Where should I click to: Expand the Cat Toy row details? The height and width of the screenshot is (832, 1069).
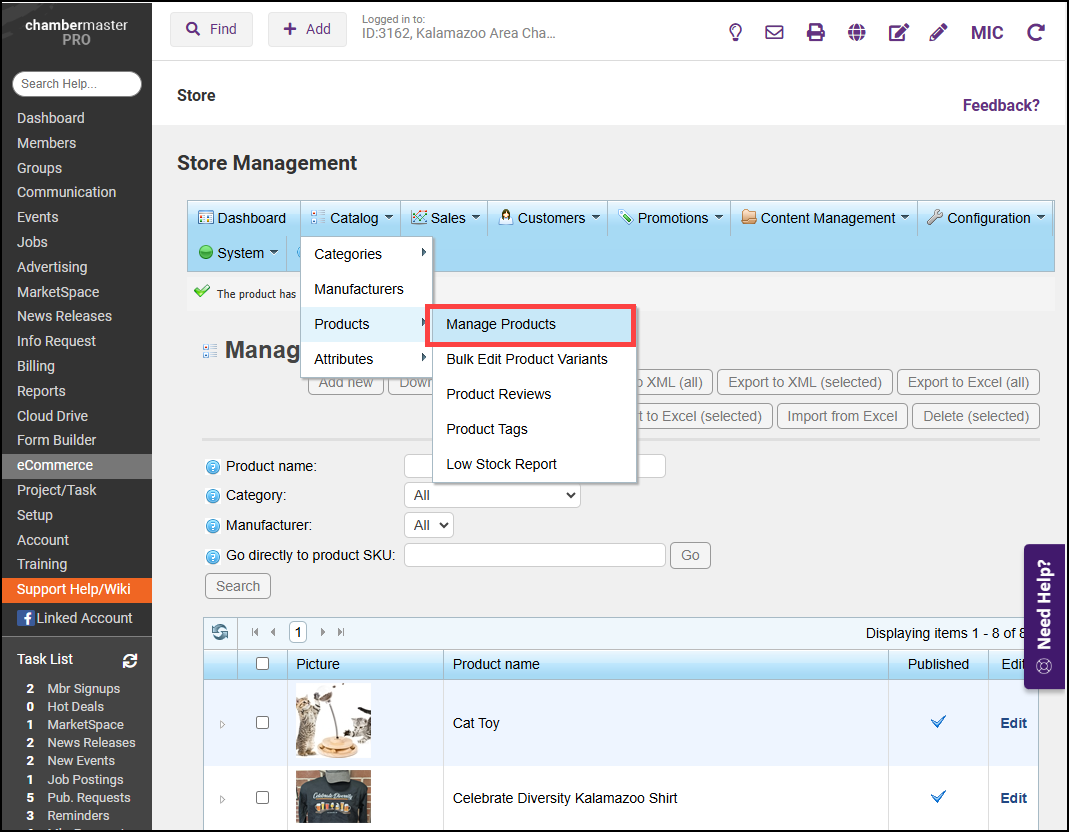(x=222, y=723)
